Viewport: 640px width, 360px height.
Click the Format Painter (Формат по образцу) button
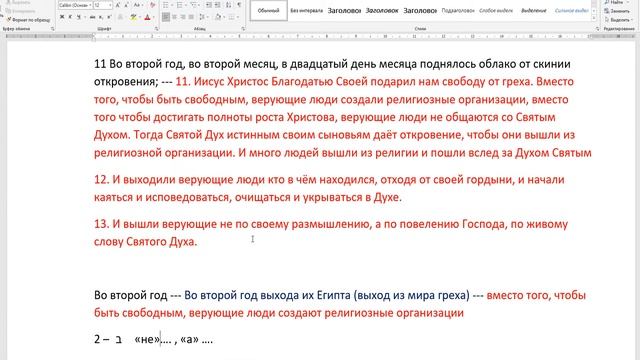click(x=28, y=20)
